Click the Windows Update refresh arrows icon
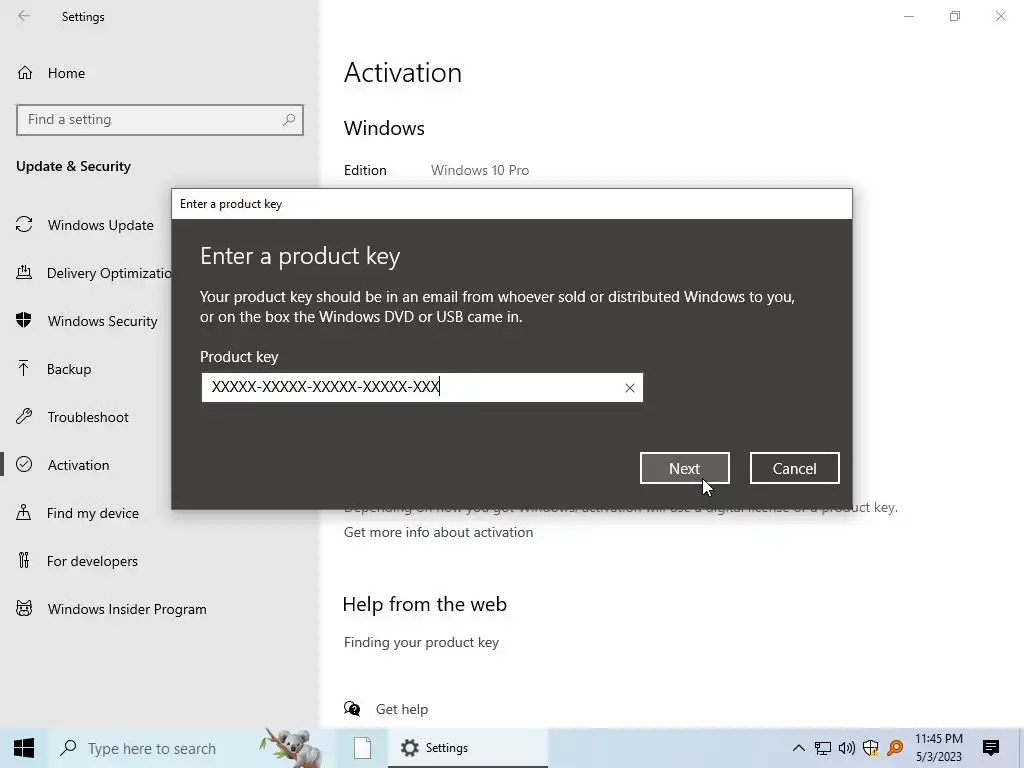This screenshot has height=768, width=1024. click(x=24, y=225)
